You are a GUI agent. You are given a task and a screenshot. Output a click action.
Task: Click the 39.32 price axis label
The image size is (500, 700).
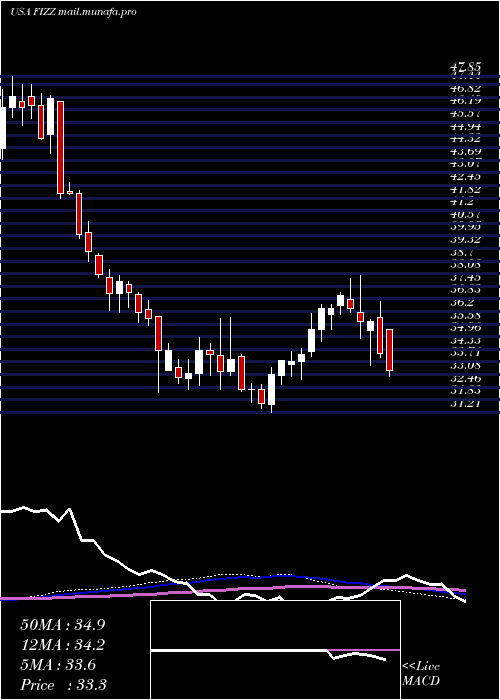pos(465,240)
